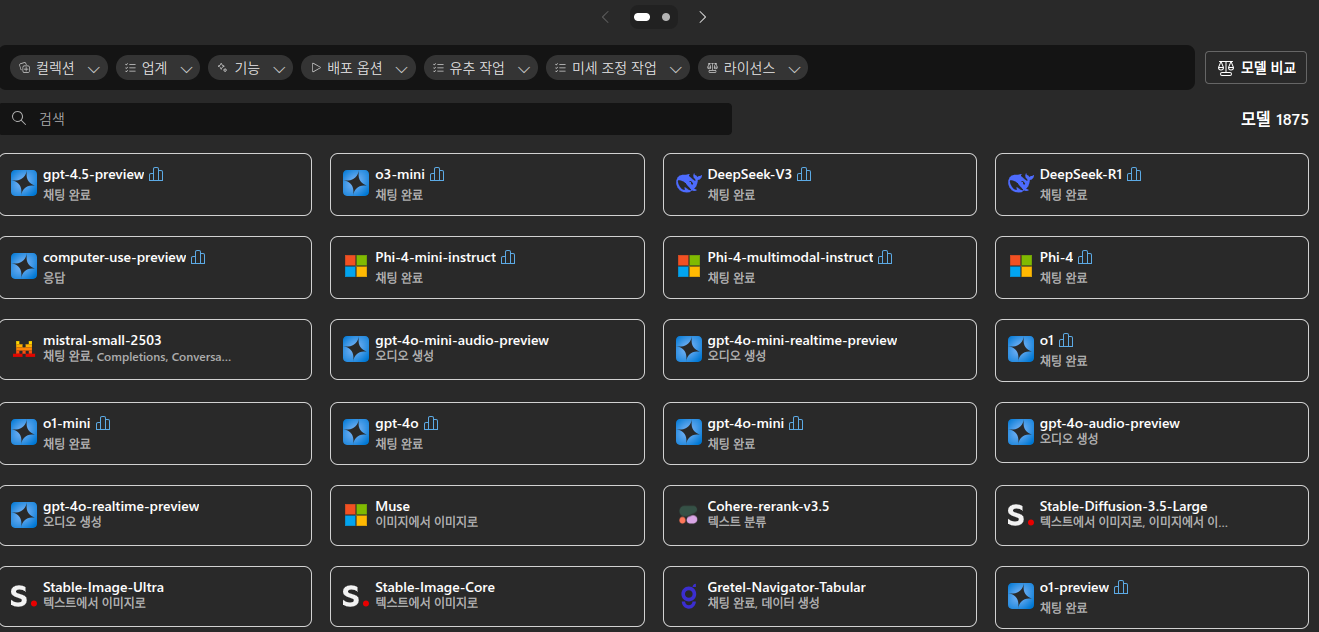This screenshot has height=632, width=1319.
Task: Click the benchmark chart icon next to o3-mini
Action: [437, 174]
